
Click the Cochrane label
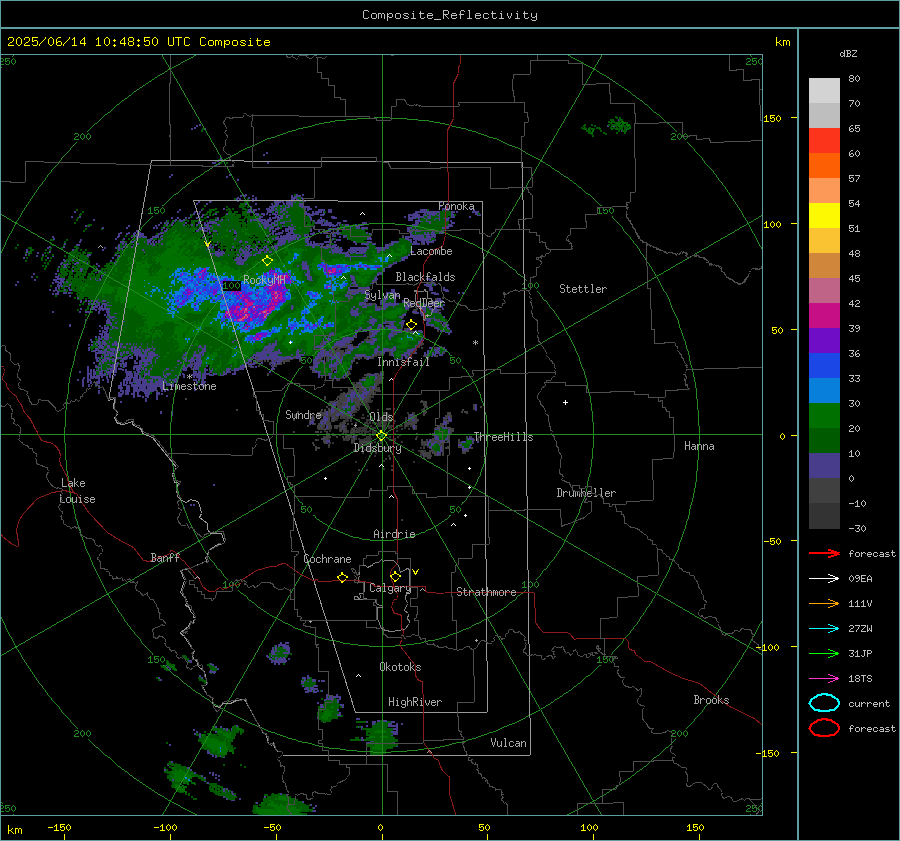point(327,559)
